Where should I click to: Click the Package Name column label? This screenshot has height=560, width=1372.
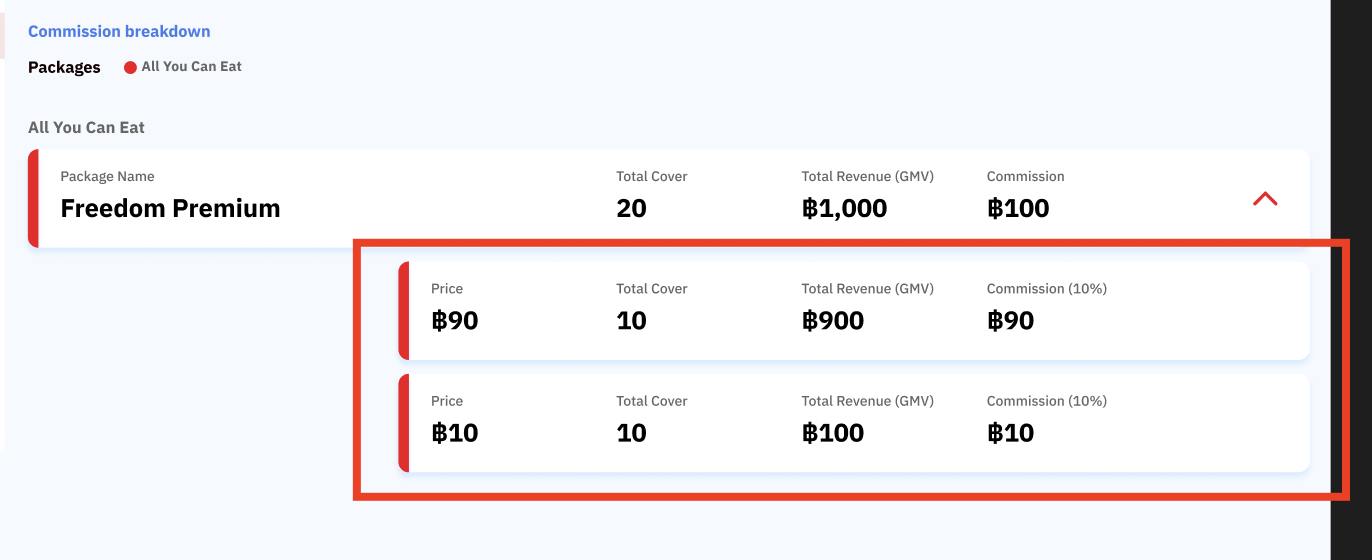[x=107, y=177]
